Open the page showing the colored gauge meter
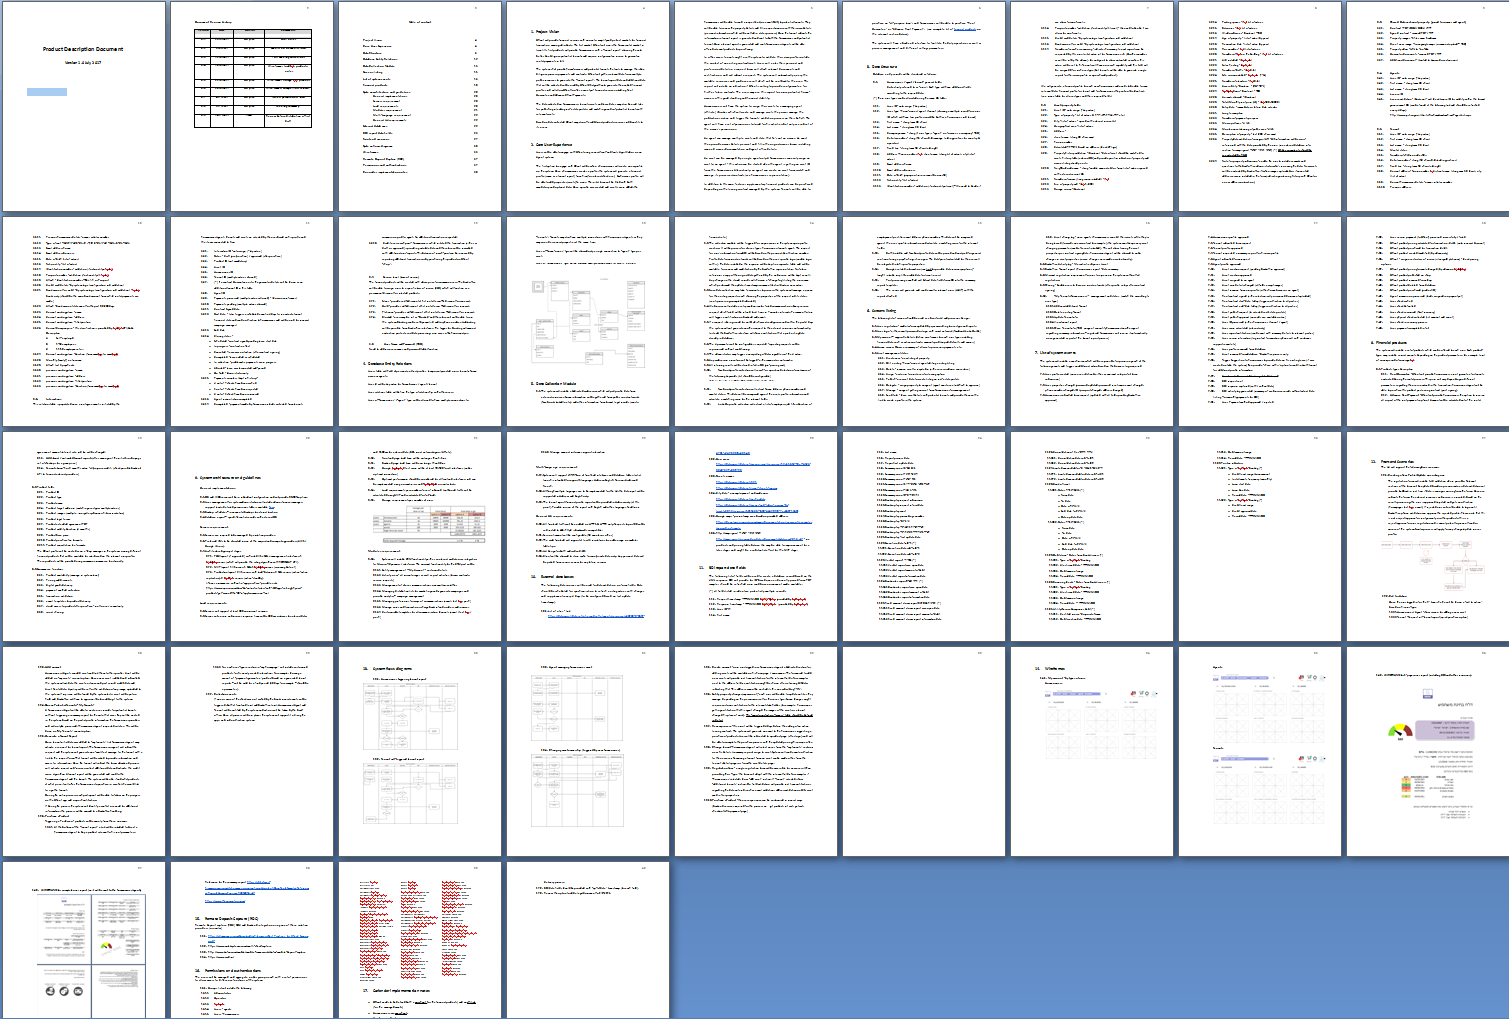Viewport: 1509px width, 1019px height. (x=1428, y=751)
